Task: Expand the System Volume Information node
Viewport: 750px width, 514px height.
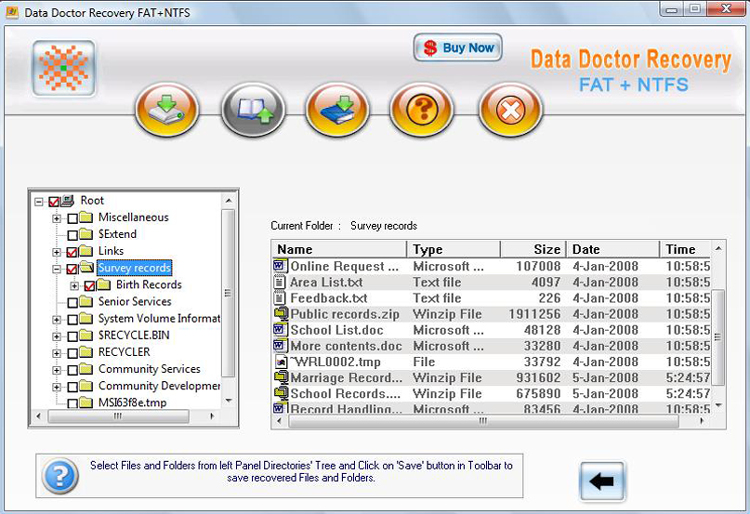Action: 56,319
